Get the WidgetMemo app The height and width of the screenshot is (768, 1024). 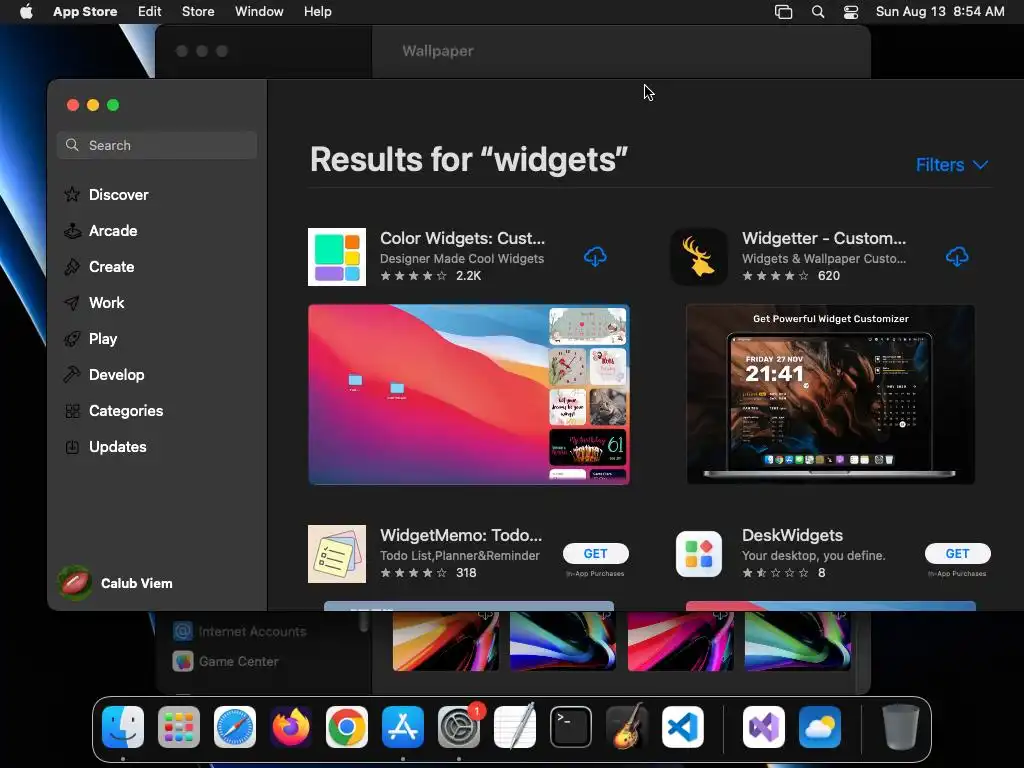tap(596, 553)
